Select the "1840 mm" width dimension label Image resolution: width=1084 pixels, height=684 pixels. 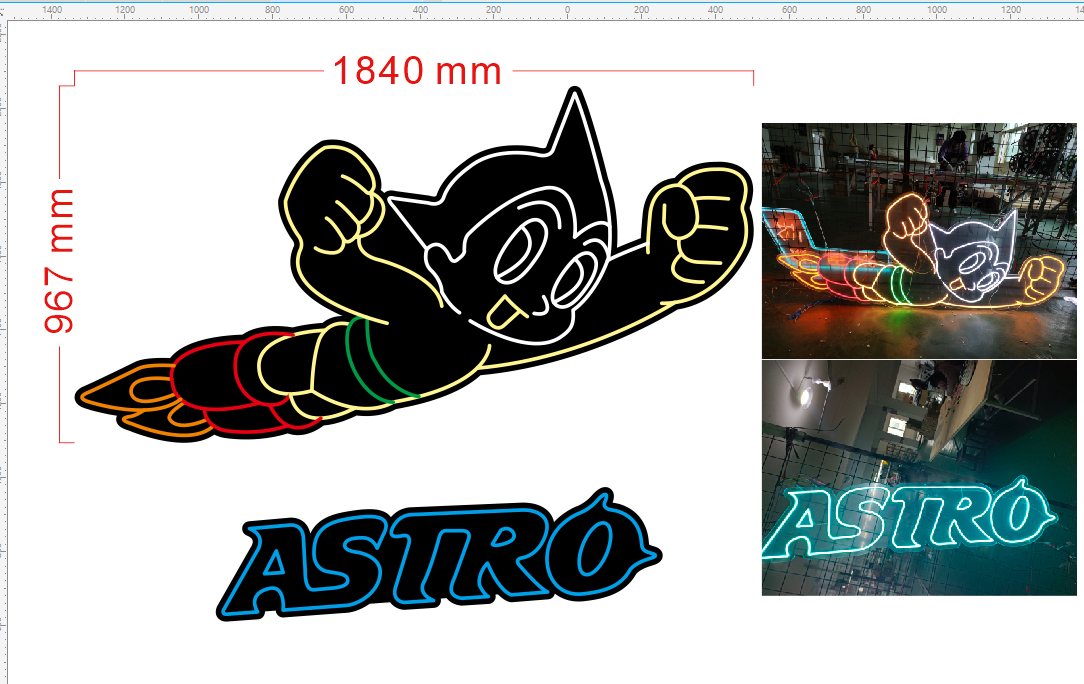417,71
